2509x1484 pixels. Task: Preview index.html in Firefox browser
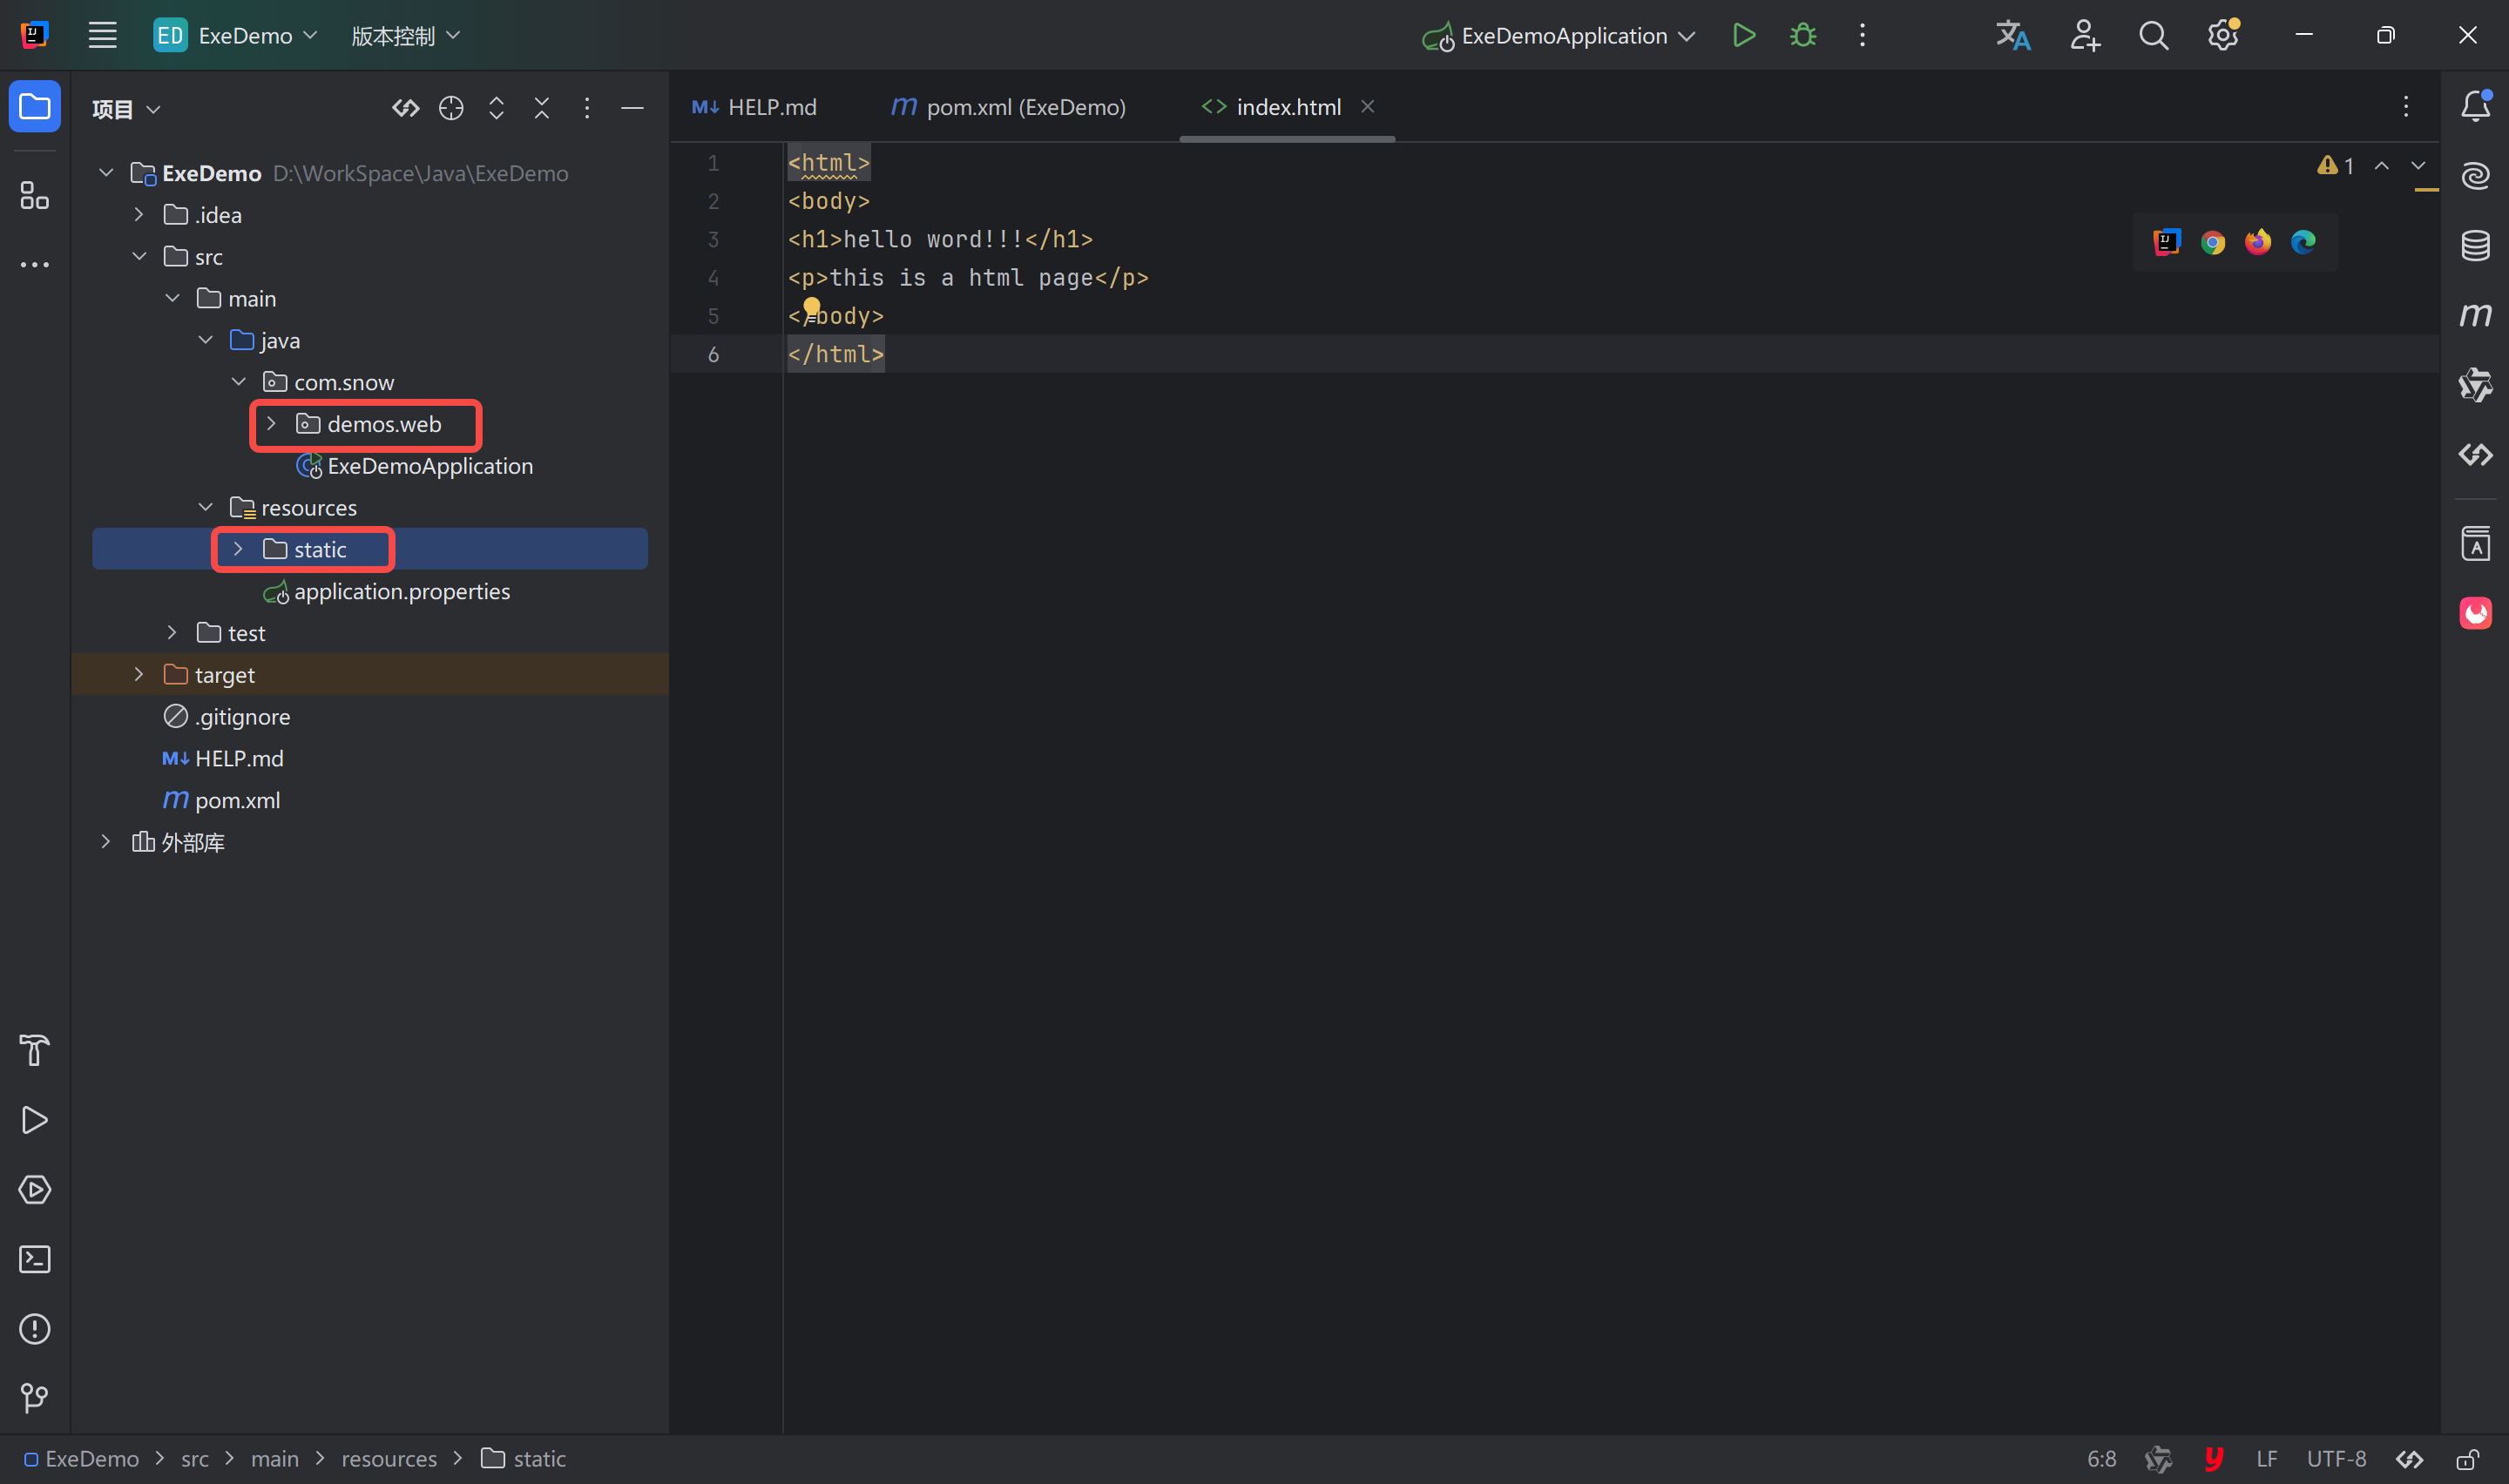pyautogui.click(x=2258, y=242)
